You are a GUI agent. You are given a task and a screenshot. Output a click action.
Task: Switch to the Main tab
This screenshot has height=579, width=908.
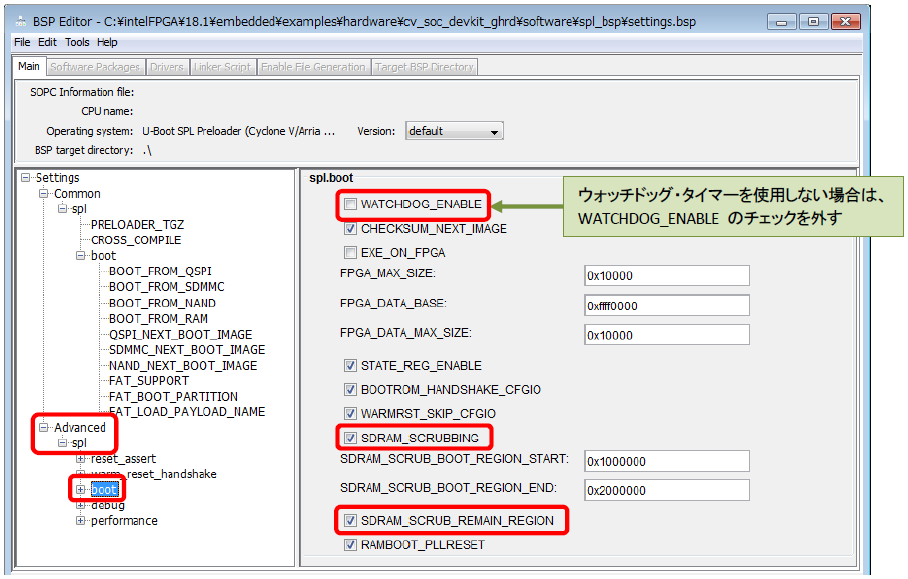click(29, 67)
